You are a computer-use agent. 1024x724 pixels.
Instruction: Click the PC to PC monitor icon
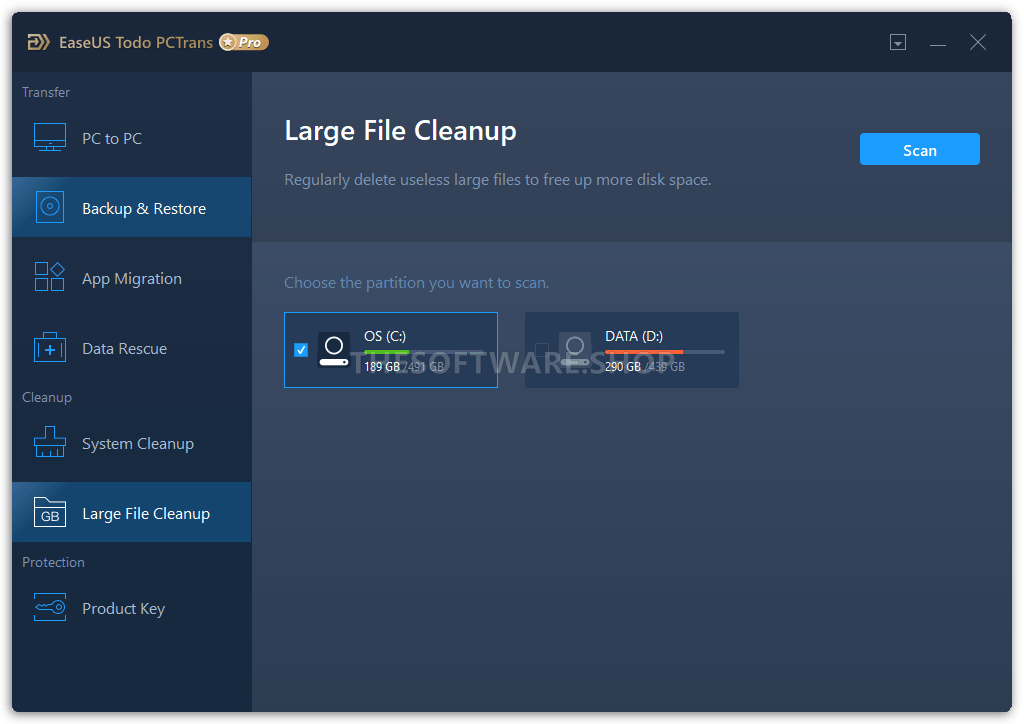50,138
